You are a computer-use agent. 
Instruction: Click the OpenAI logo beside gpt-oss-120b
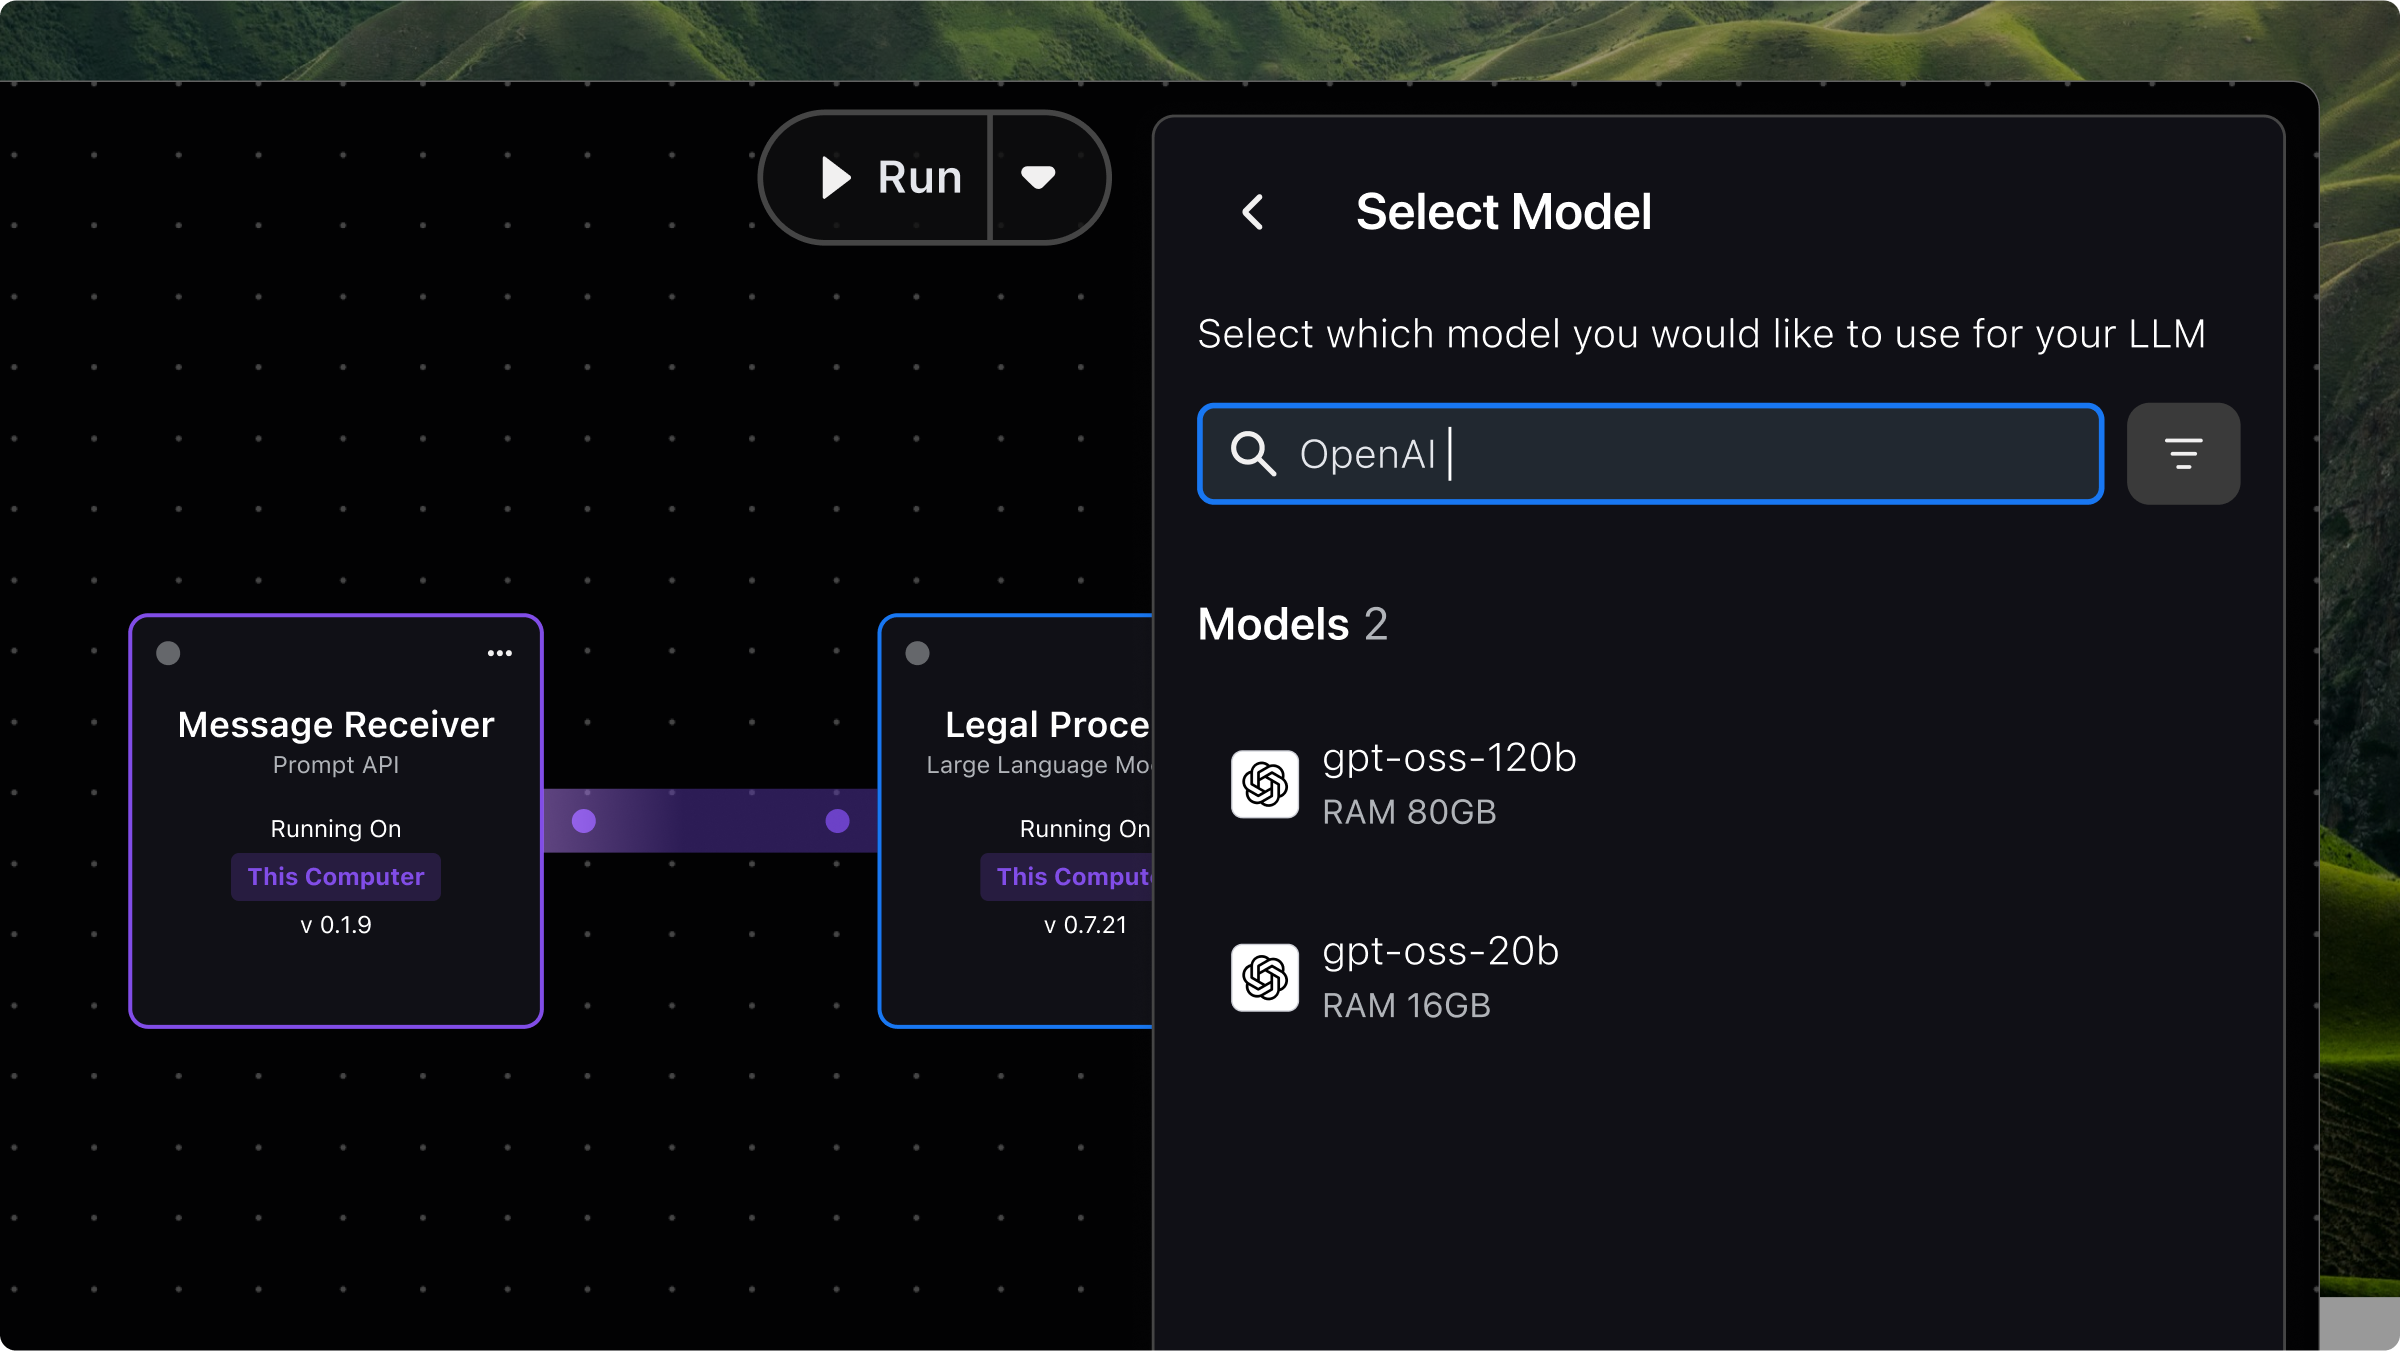1265,784
